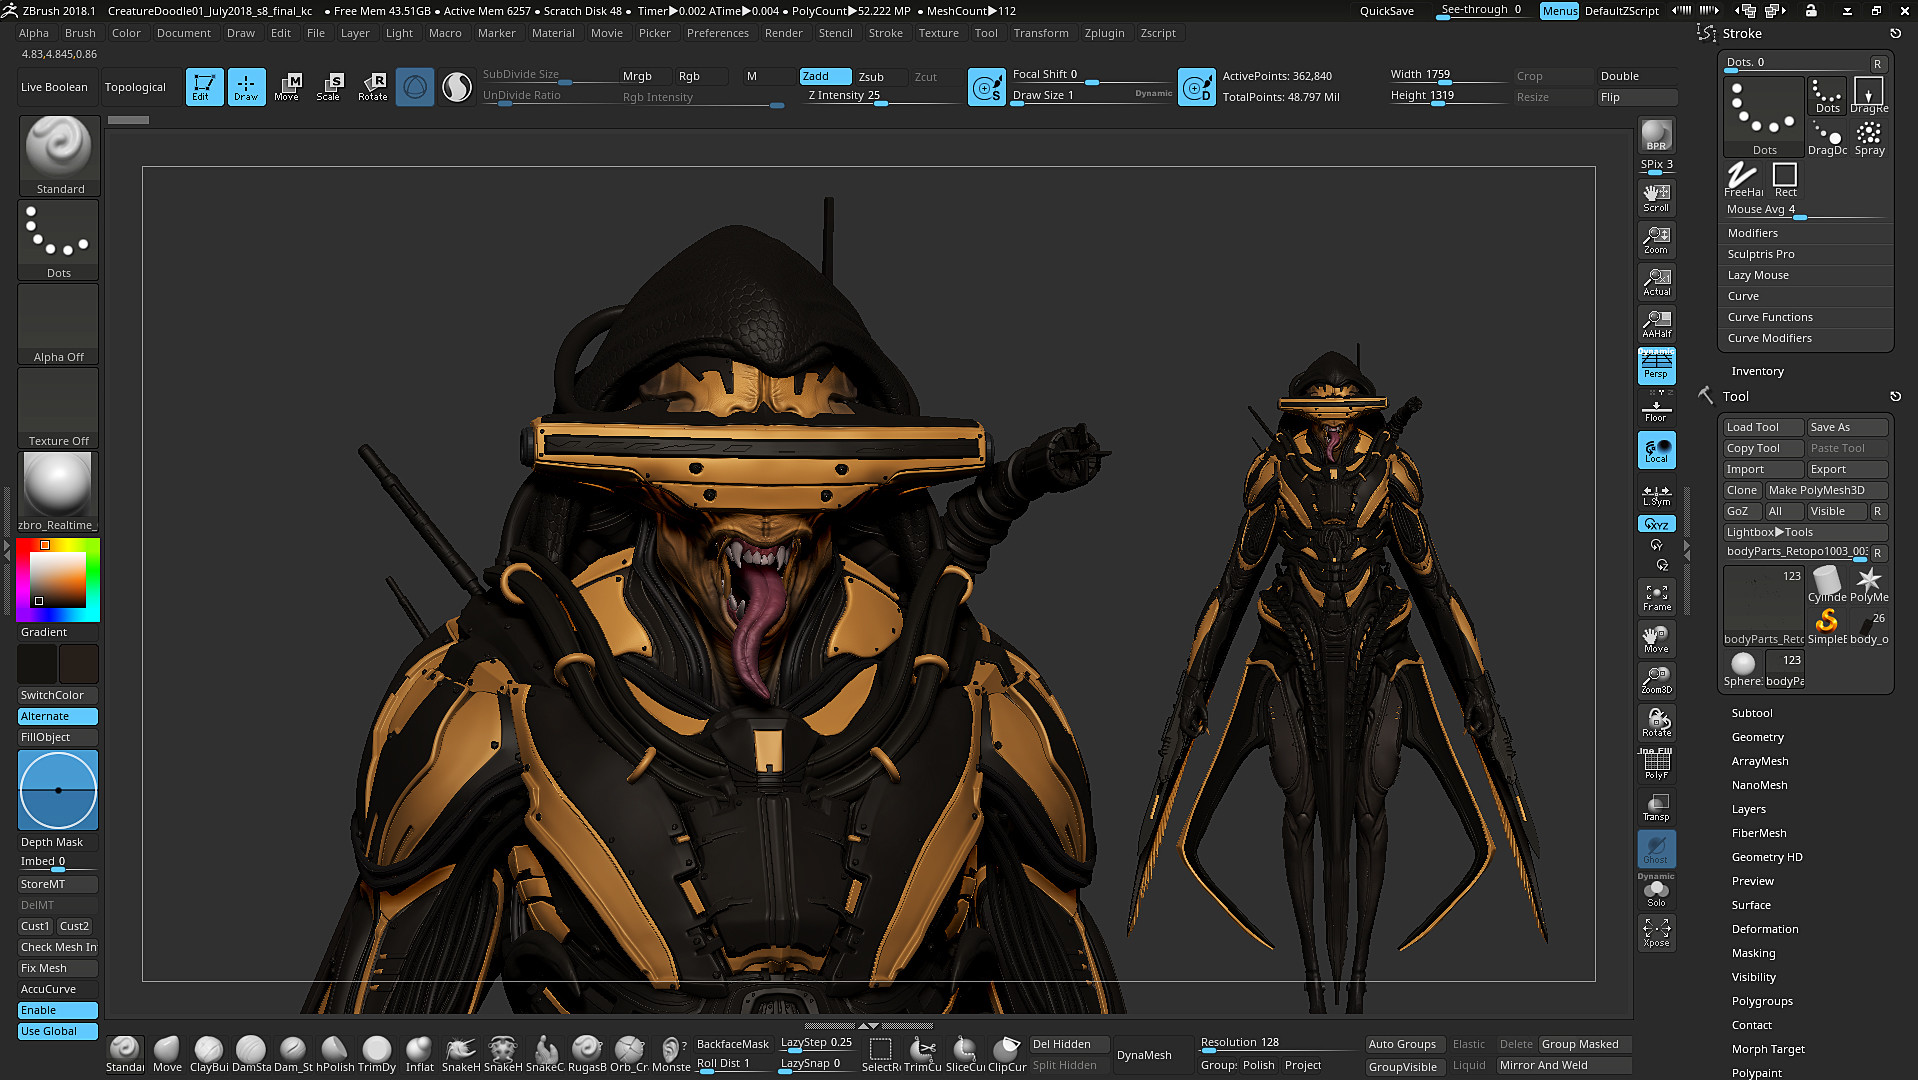Pick the FreeHand stroke icon
The height and width of the screenshot is (1080, 1918).
coord(1743,180)
